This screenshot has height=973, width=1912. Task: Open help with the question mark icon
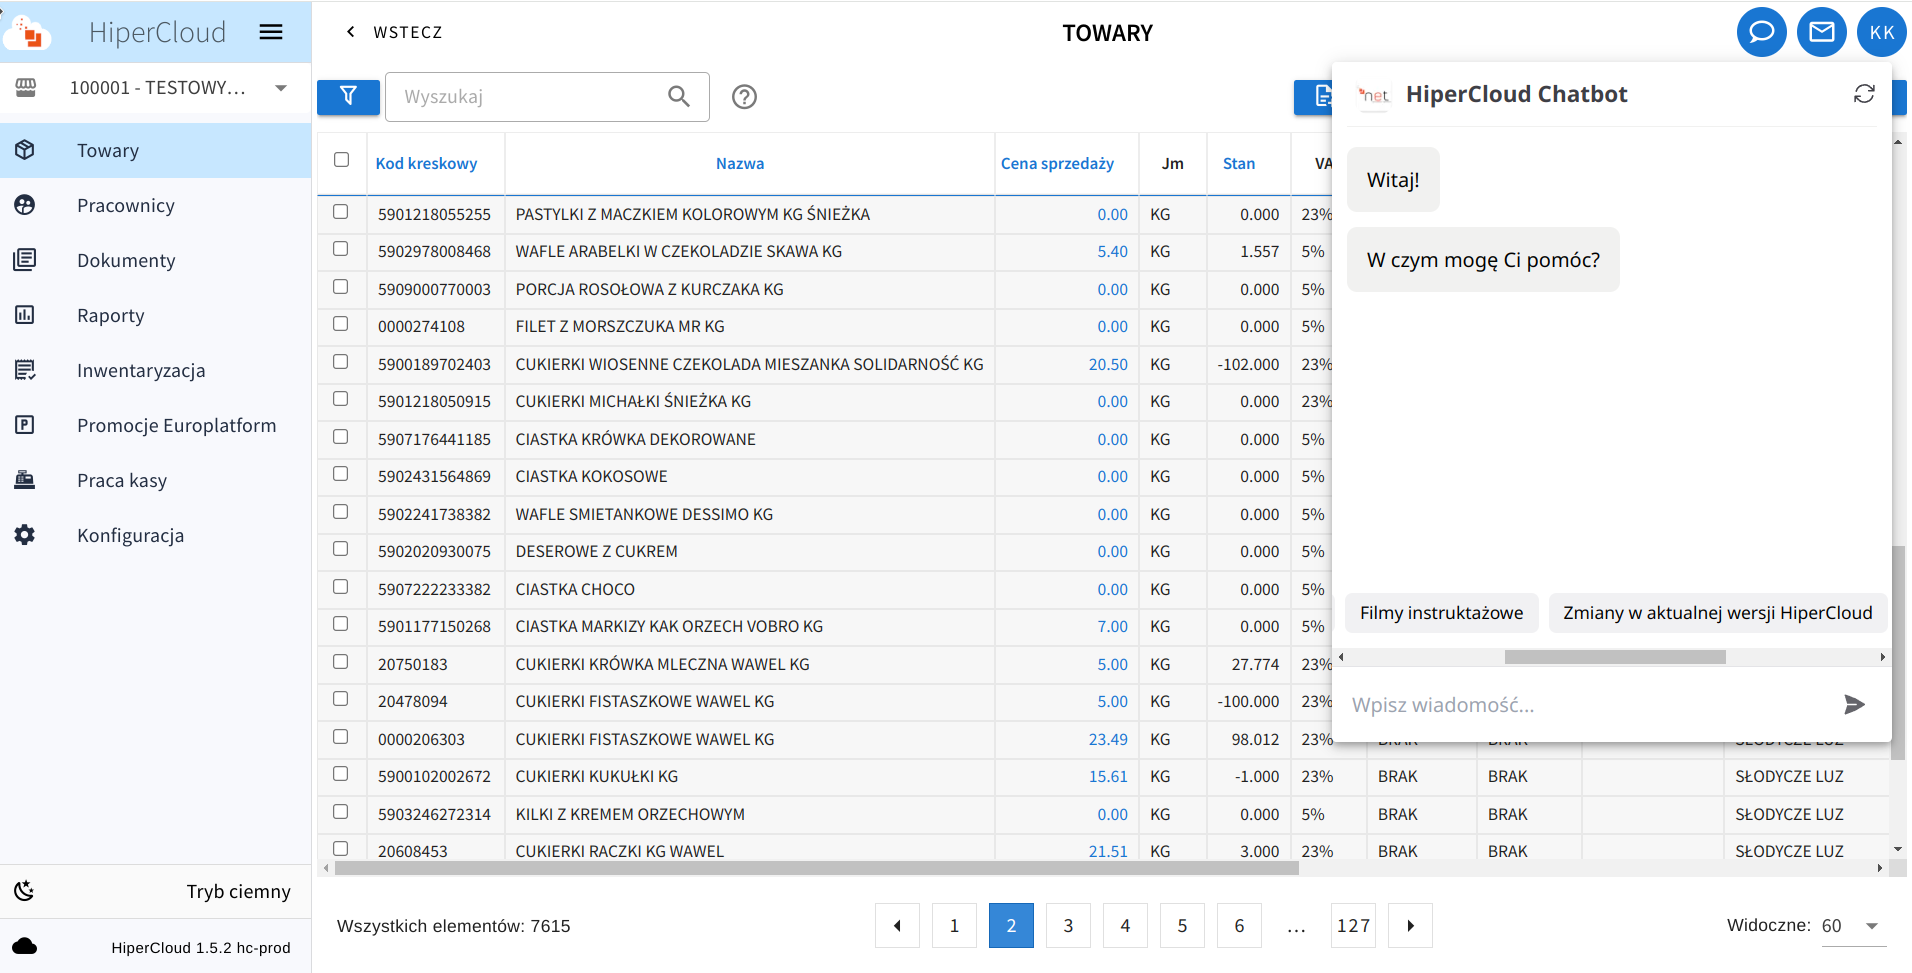pyautogui.click(x=744, y=97)
